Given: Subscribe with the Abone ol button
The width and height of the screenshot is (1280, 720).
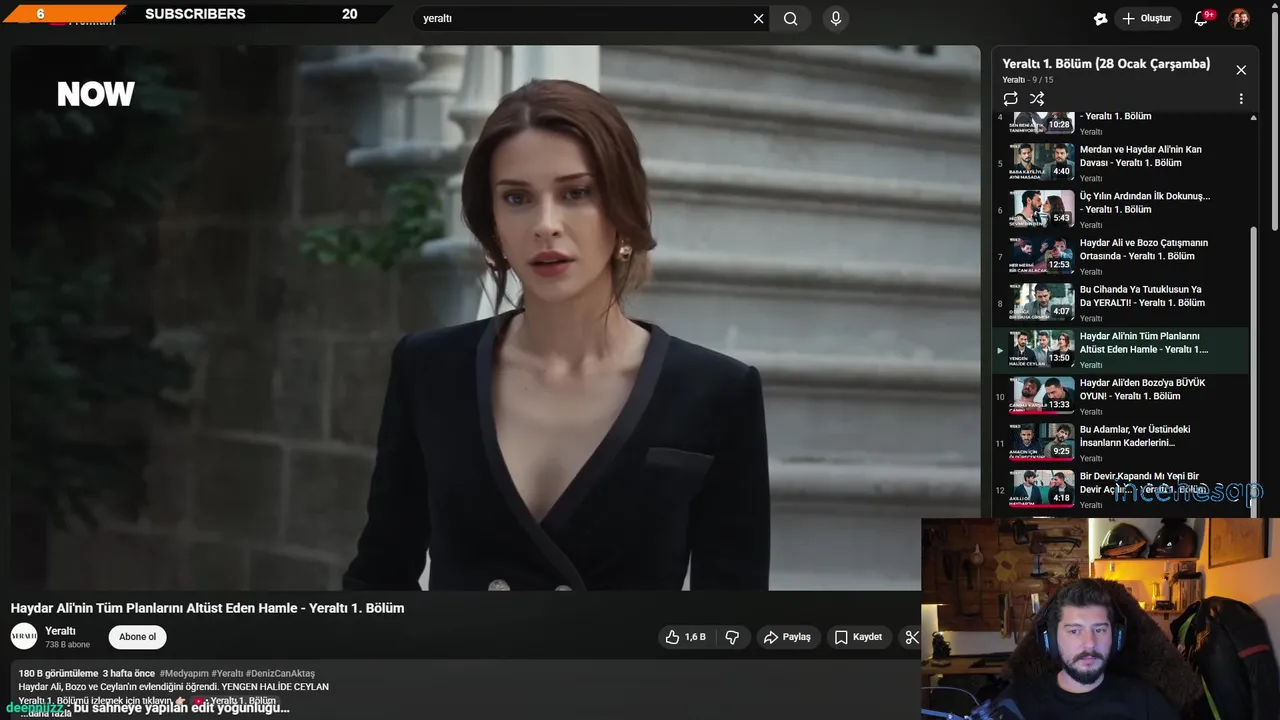Looking at the screenshot, I should point(138,637).
